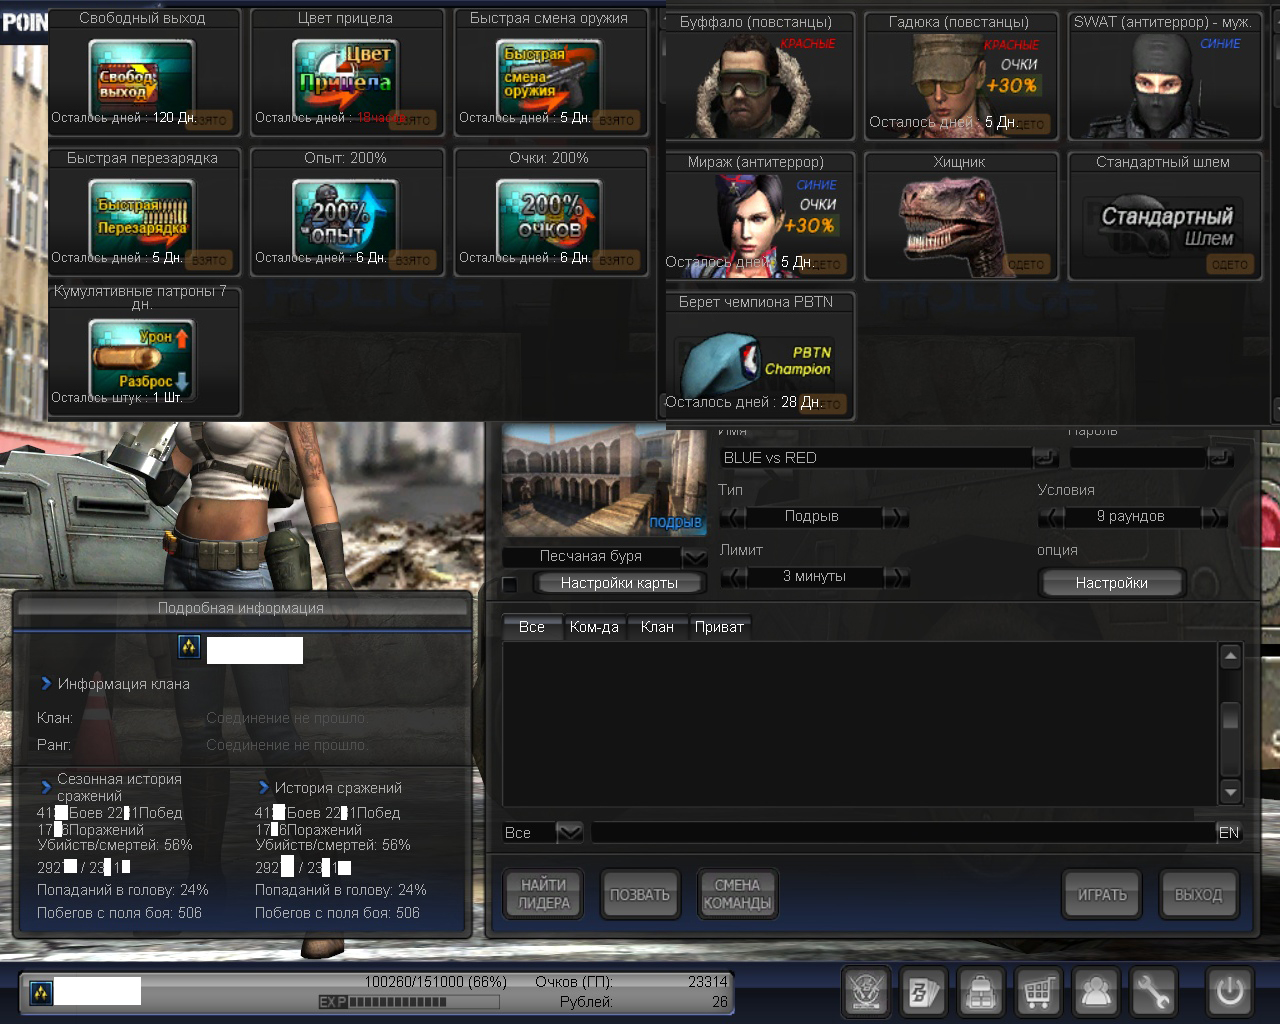Switch to the Приват chat tab
The height and width of the screenshot is (1024, 1280).
click(719, 627)
